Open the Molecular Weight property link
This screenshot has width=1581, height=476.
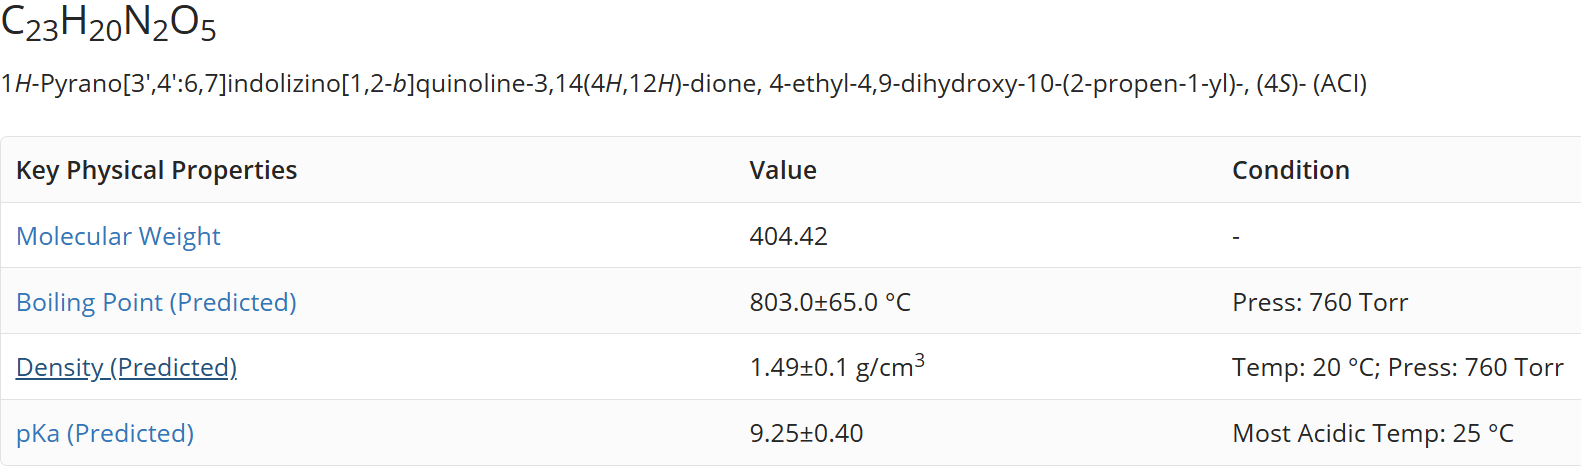click(x=118, y=236)
